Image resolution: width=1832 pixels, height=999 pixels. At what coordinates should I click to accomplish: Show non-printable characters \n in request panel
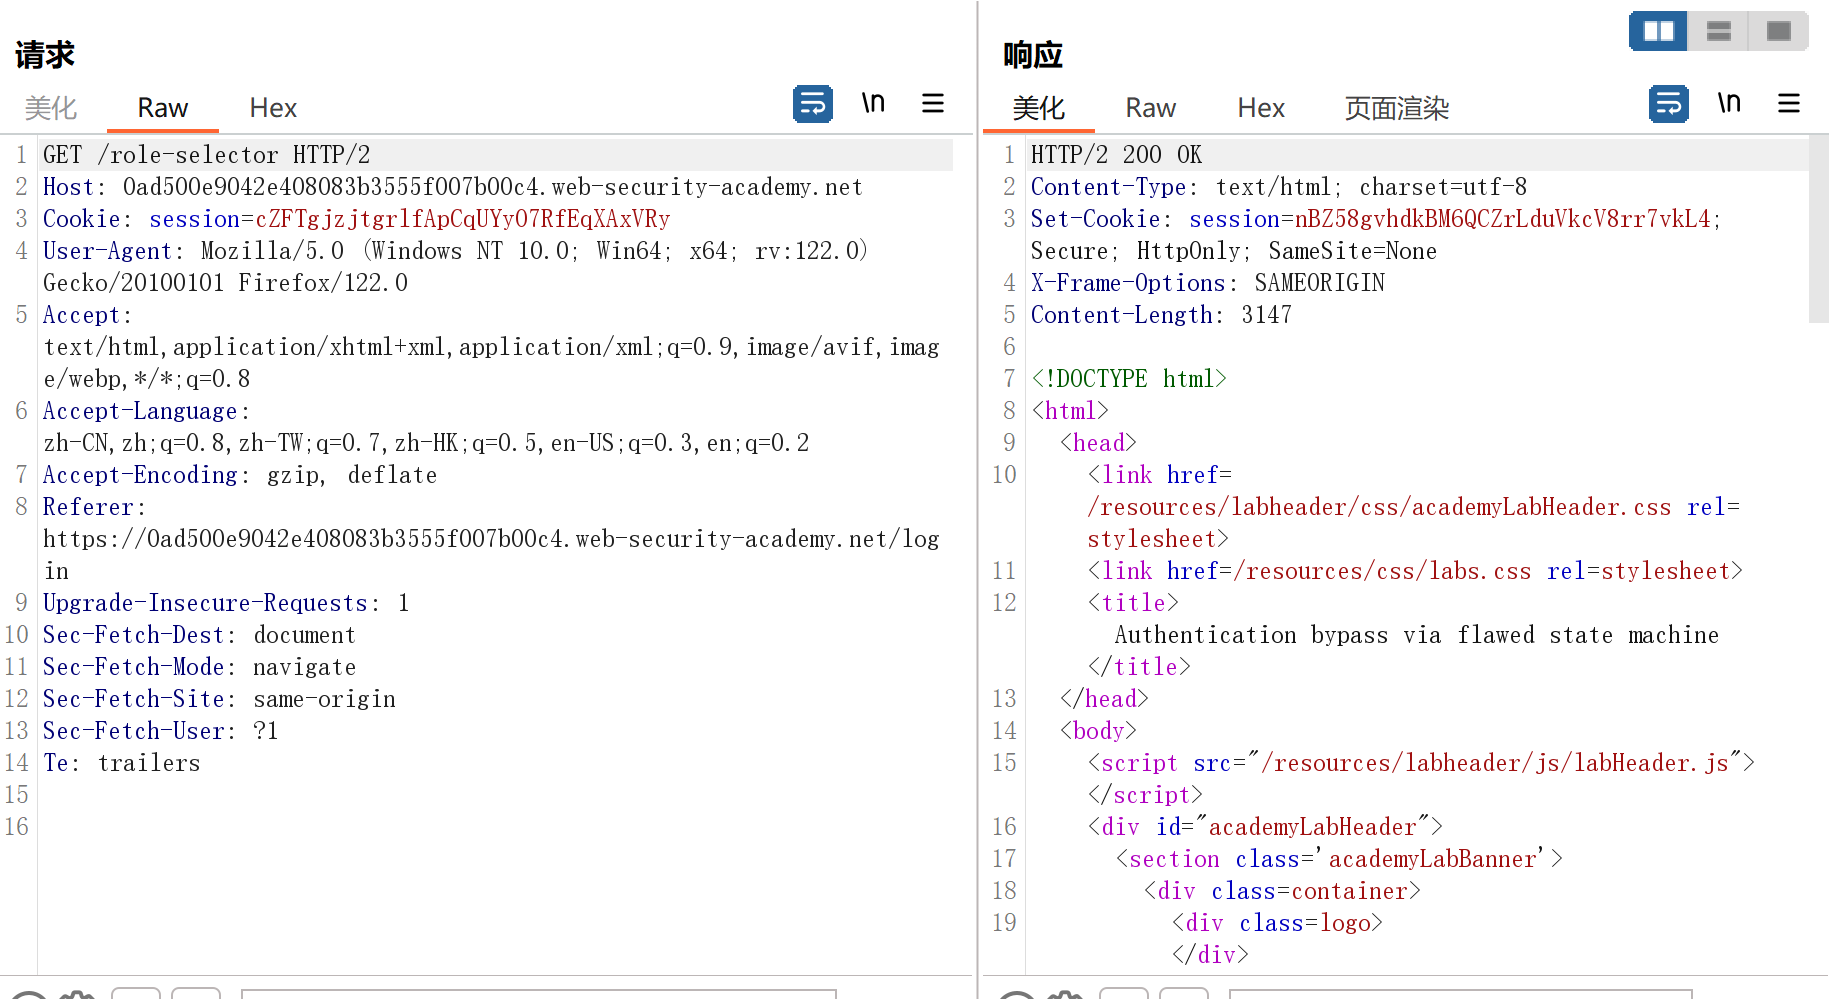click(x=873, y=103)
